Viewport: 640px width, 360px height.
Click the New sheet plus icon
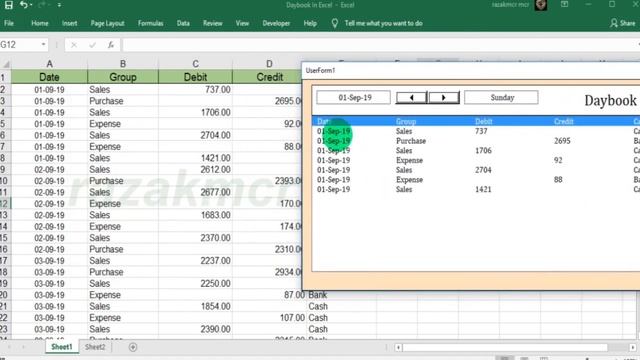(x=133, y=347)
